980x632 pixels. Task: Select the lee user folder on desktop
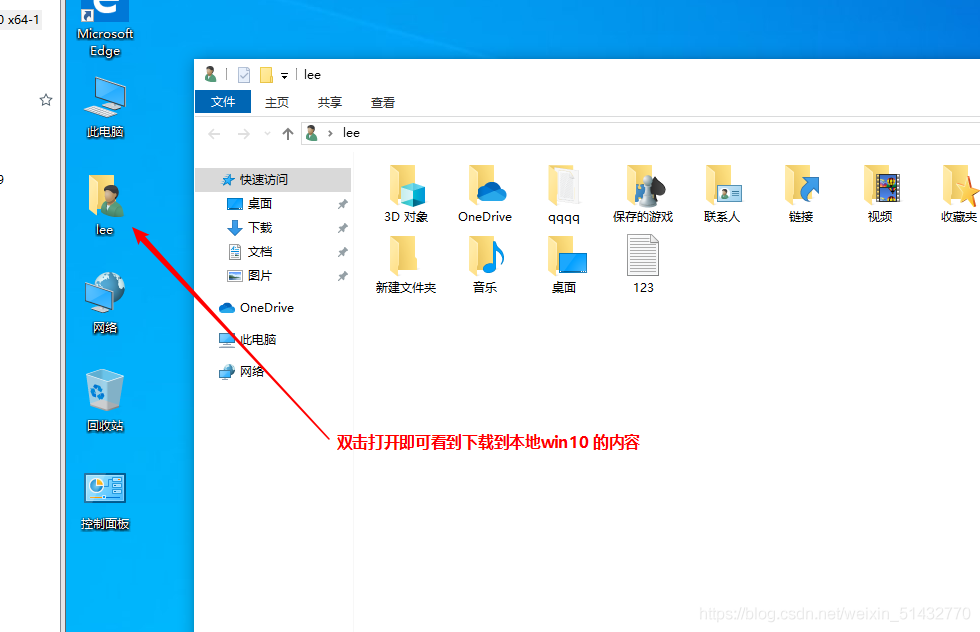[x=104, y=205]
